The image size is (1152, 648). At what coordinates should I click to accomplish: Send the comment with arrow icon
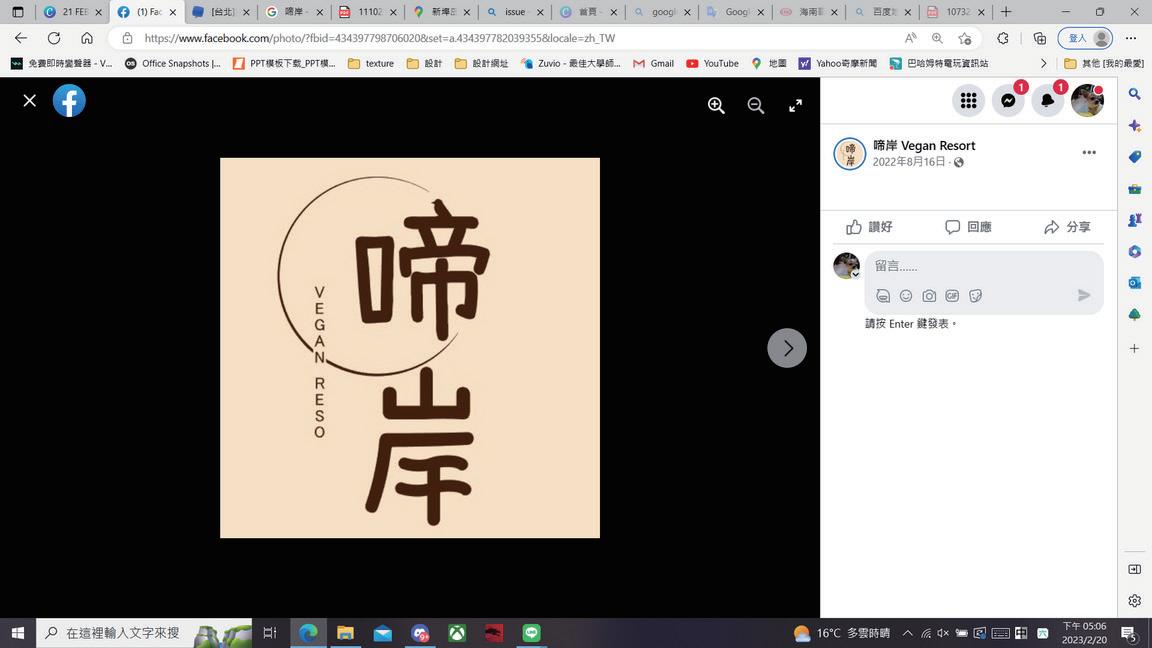click(x=1084, y=295)
